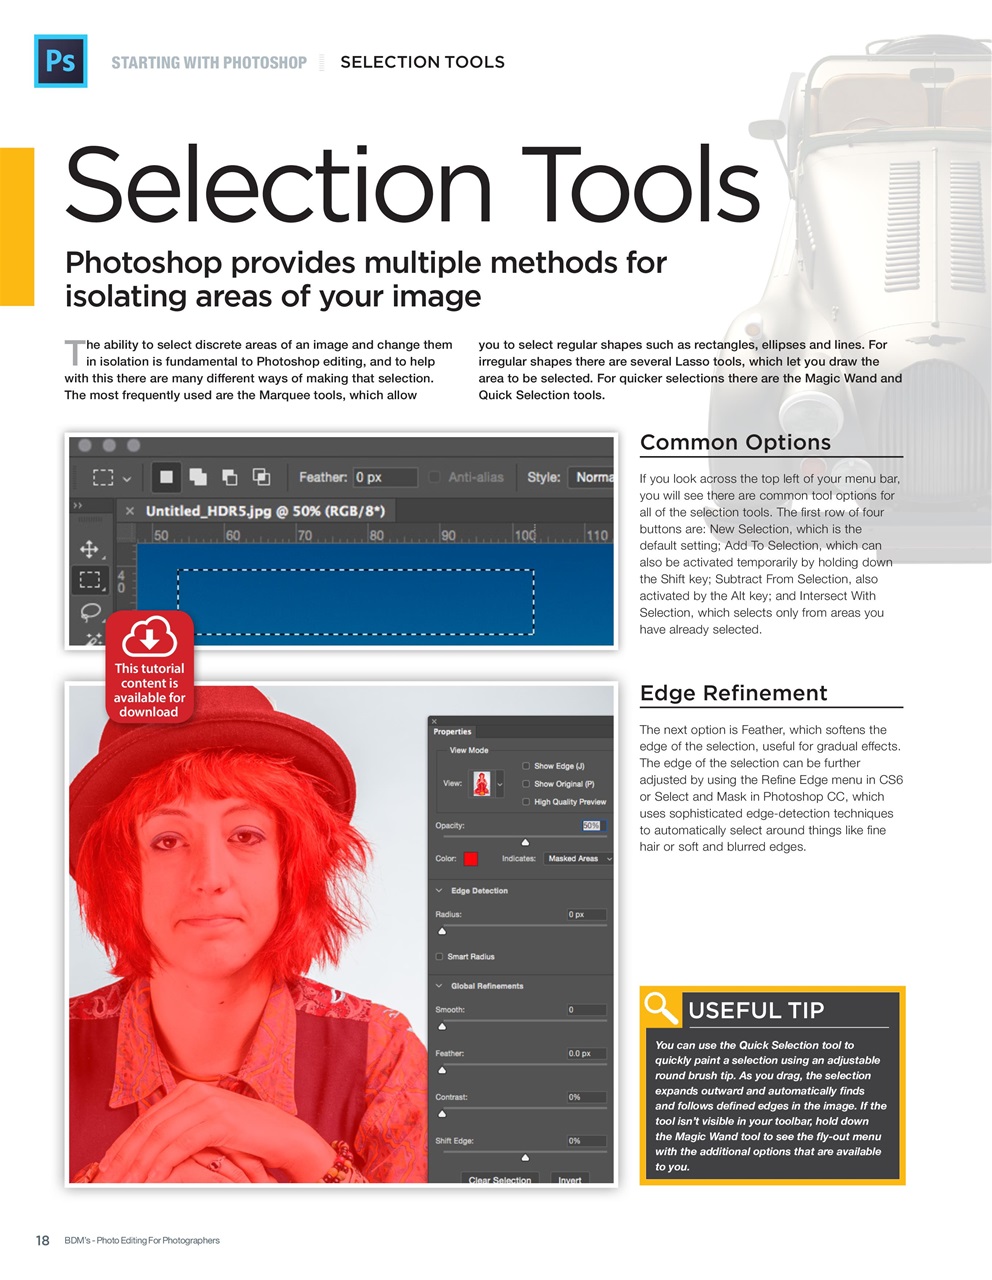Enable Smart Radius
Screen dimensions: 992x1280
coord(438,957)
